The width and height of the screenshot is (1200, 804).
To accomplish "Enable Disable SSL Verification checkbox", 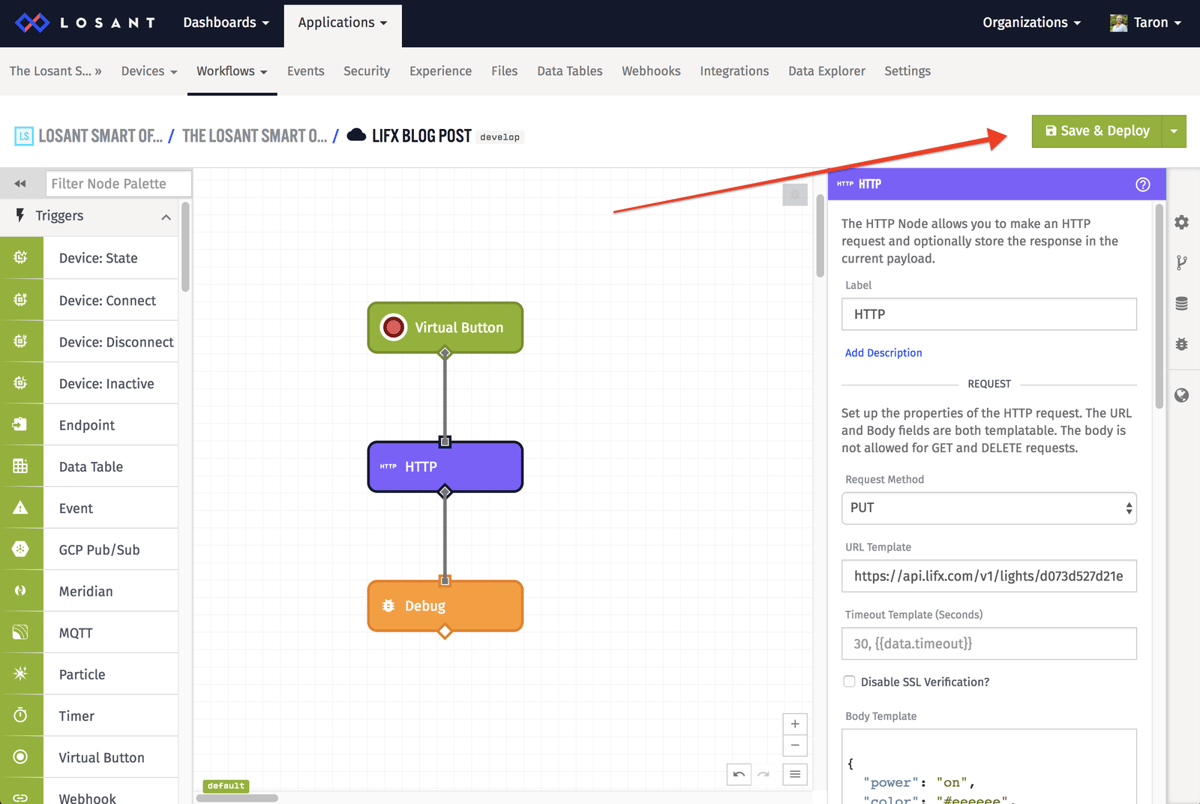I will 849,681.
